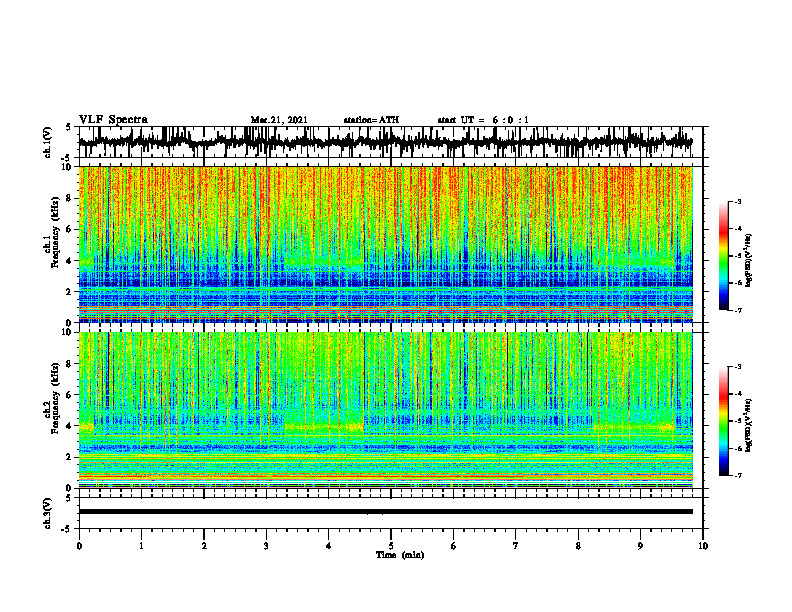Click the ch.2 "Frequency (kHz)" axis label
The height and width of the screenshot is (612, 792).
click(x=55, y=398)
